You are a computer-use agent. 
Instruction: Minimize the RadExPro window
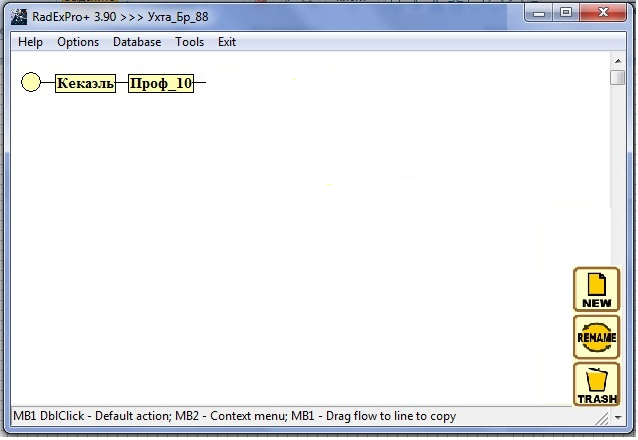coord(539,13)
